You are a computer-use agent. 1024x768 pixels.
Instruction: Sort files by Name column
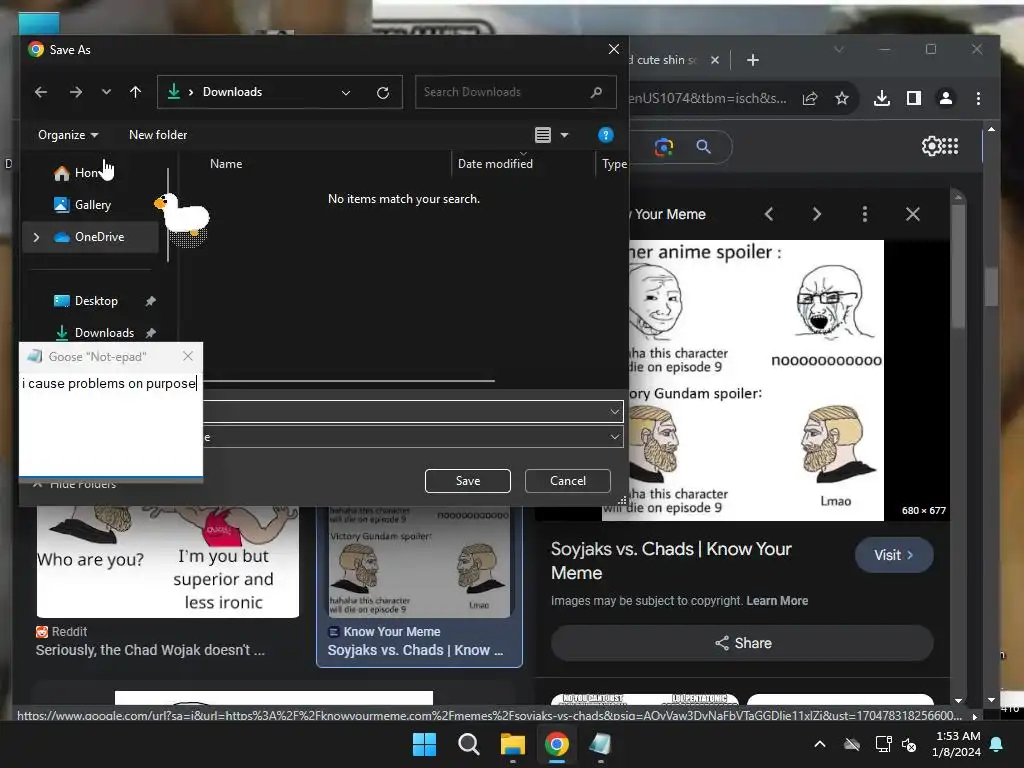tap(226, 164)
